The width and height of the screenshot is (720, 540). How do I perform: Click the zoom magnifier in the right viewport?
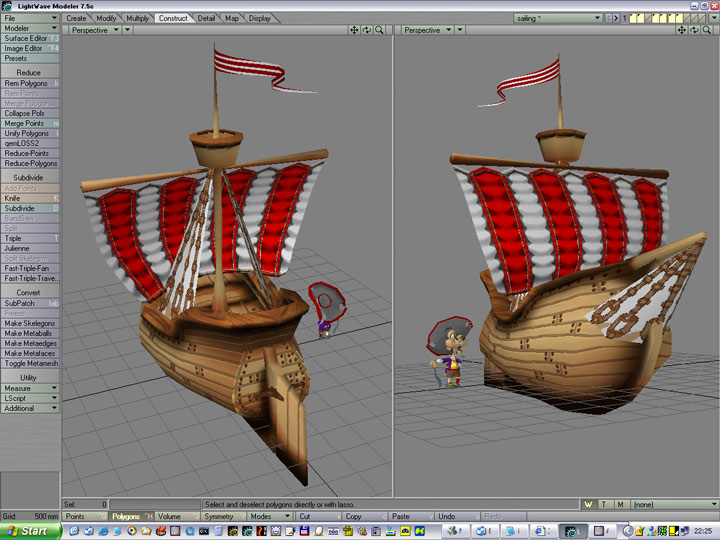(707, 30)
